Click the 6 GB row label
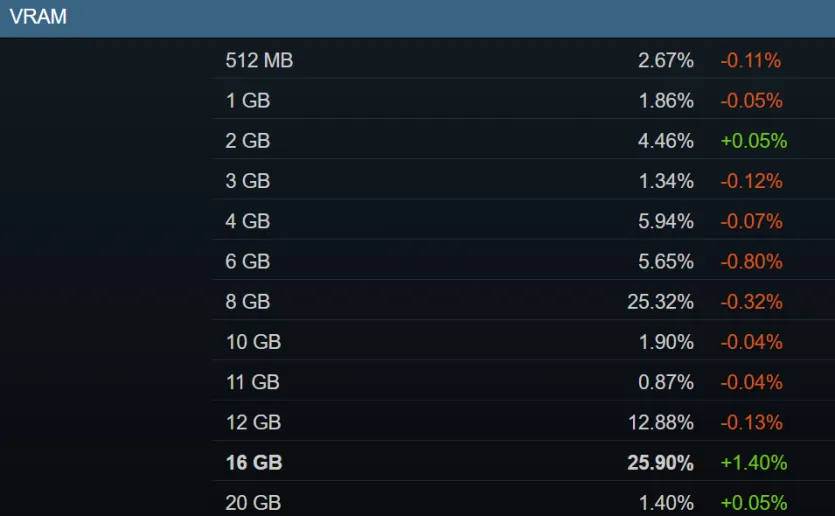The image size is (835, 516). click(248, 261)
